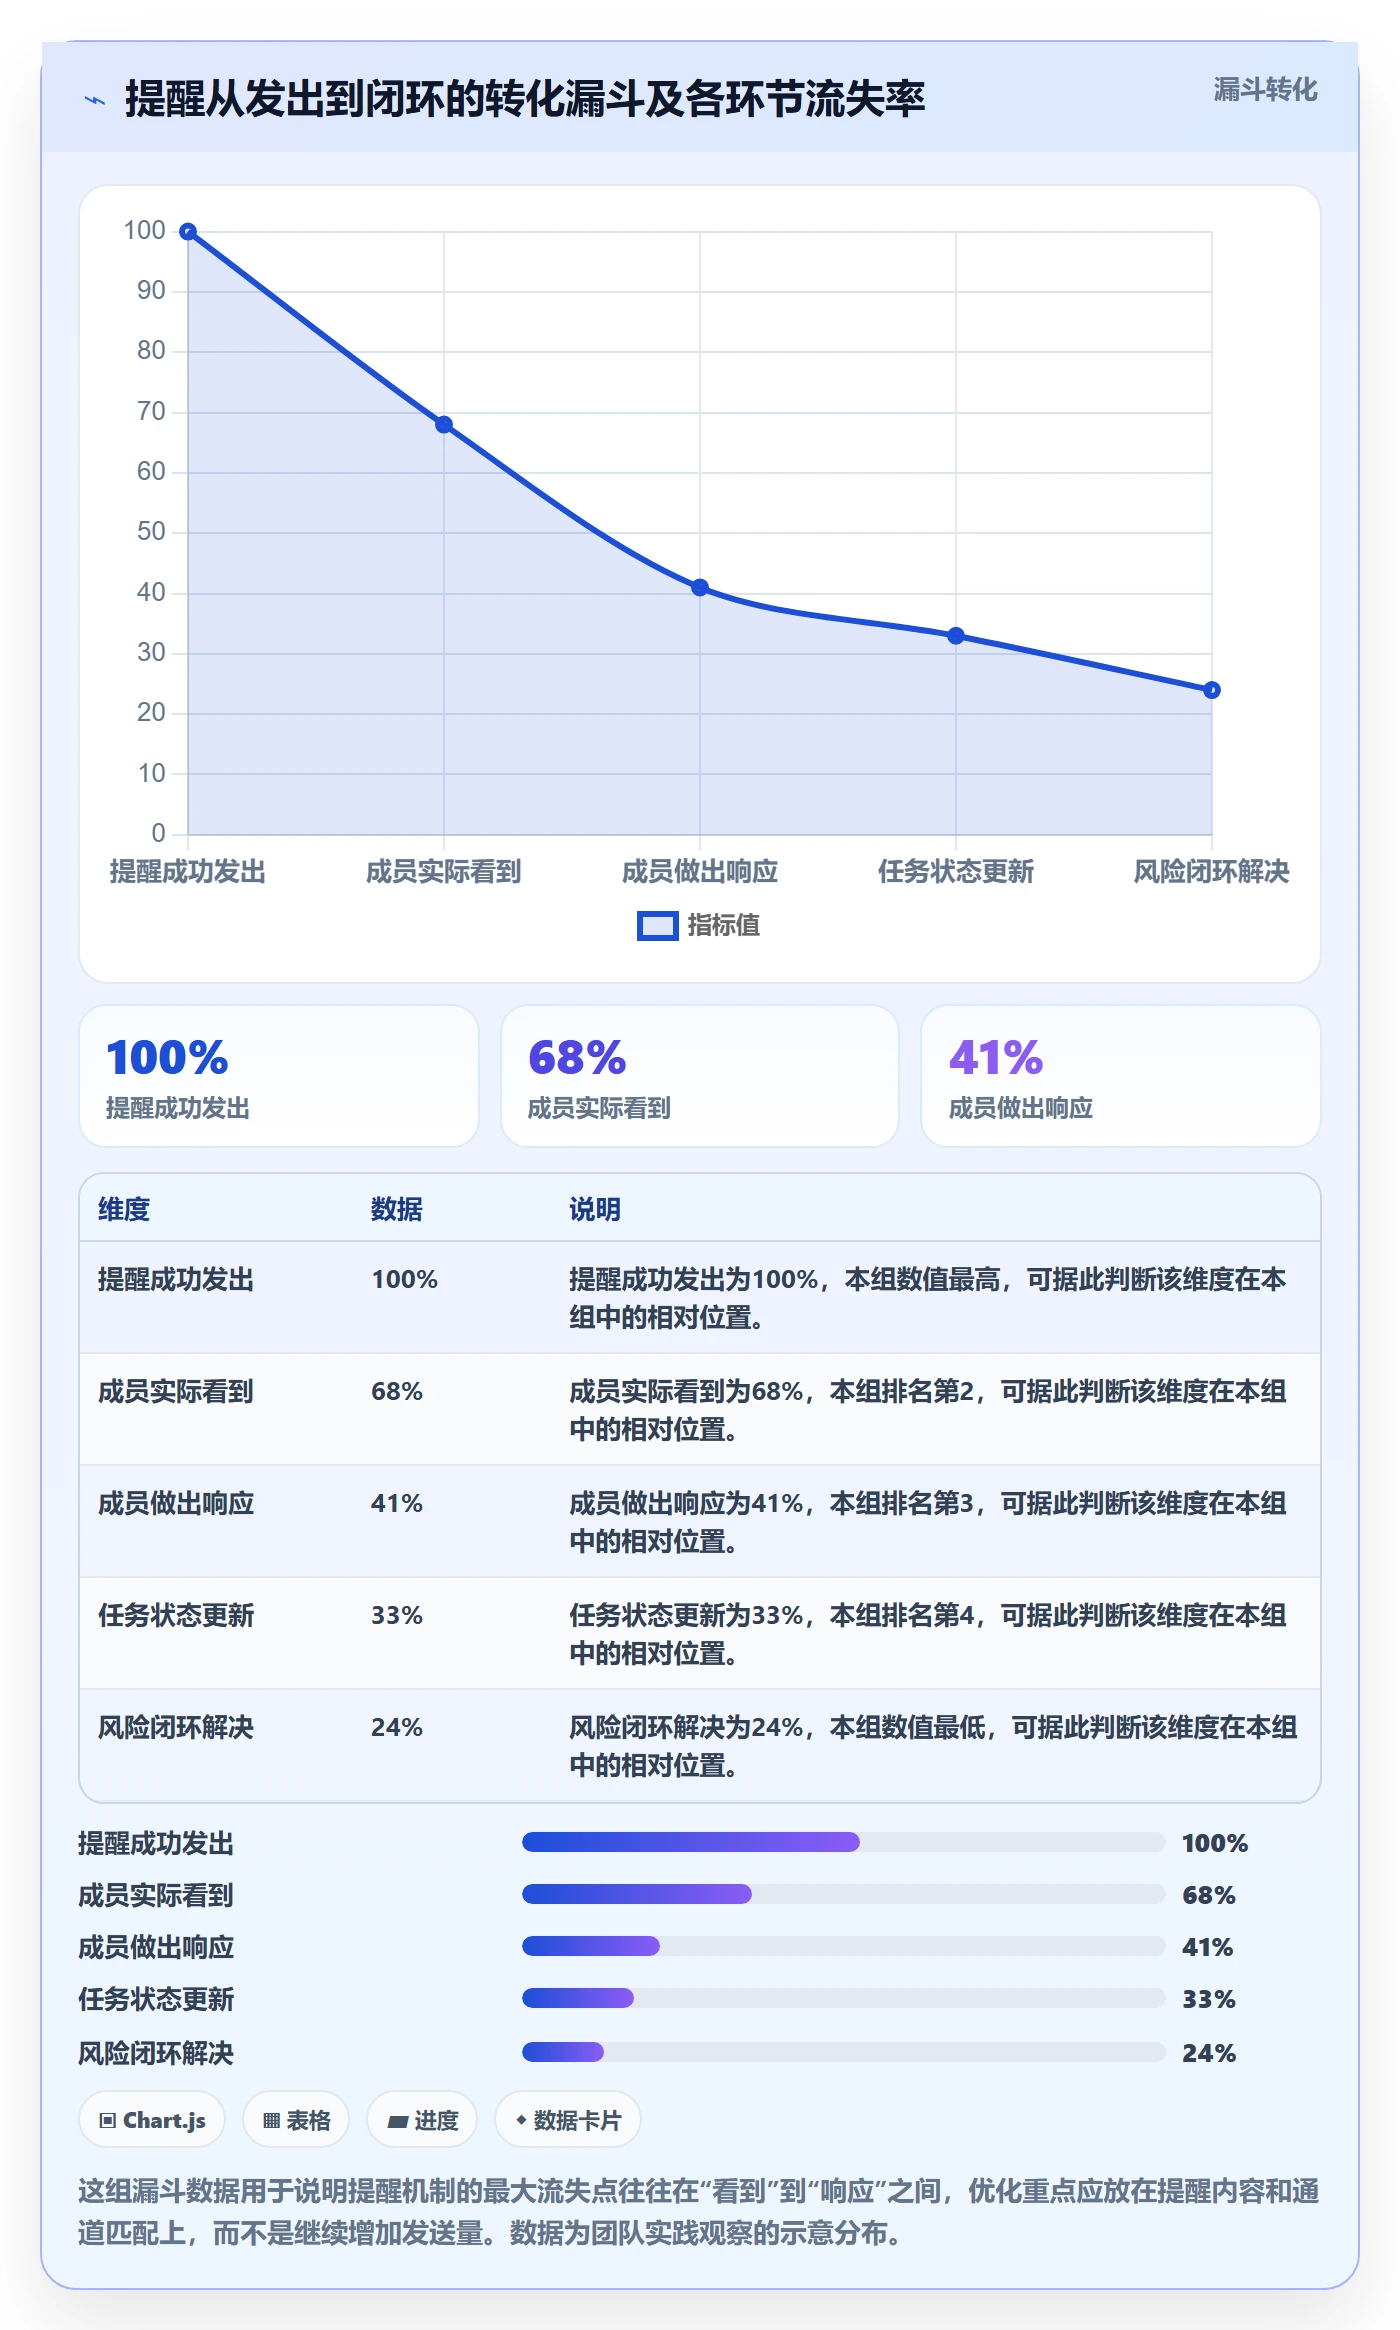Screen dimensions: 1400x2330
Task: Click the 成员实际看到 progress bar
Action: (x=844, y=1894)
